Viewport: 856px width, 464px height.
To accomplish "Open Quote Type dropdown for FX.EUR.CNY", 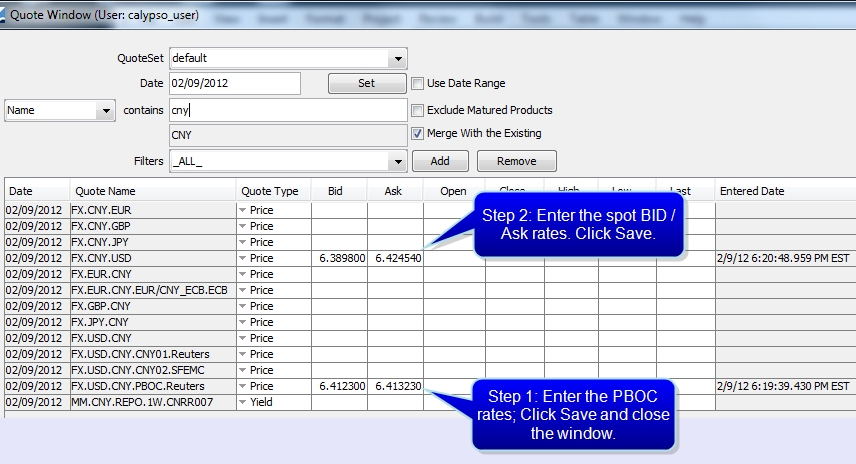I will pos(242,274).
